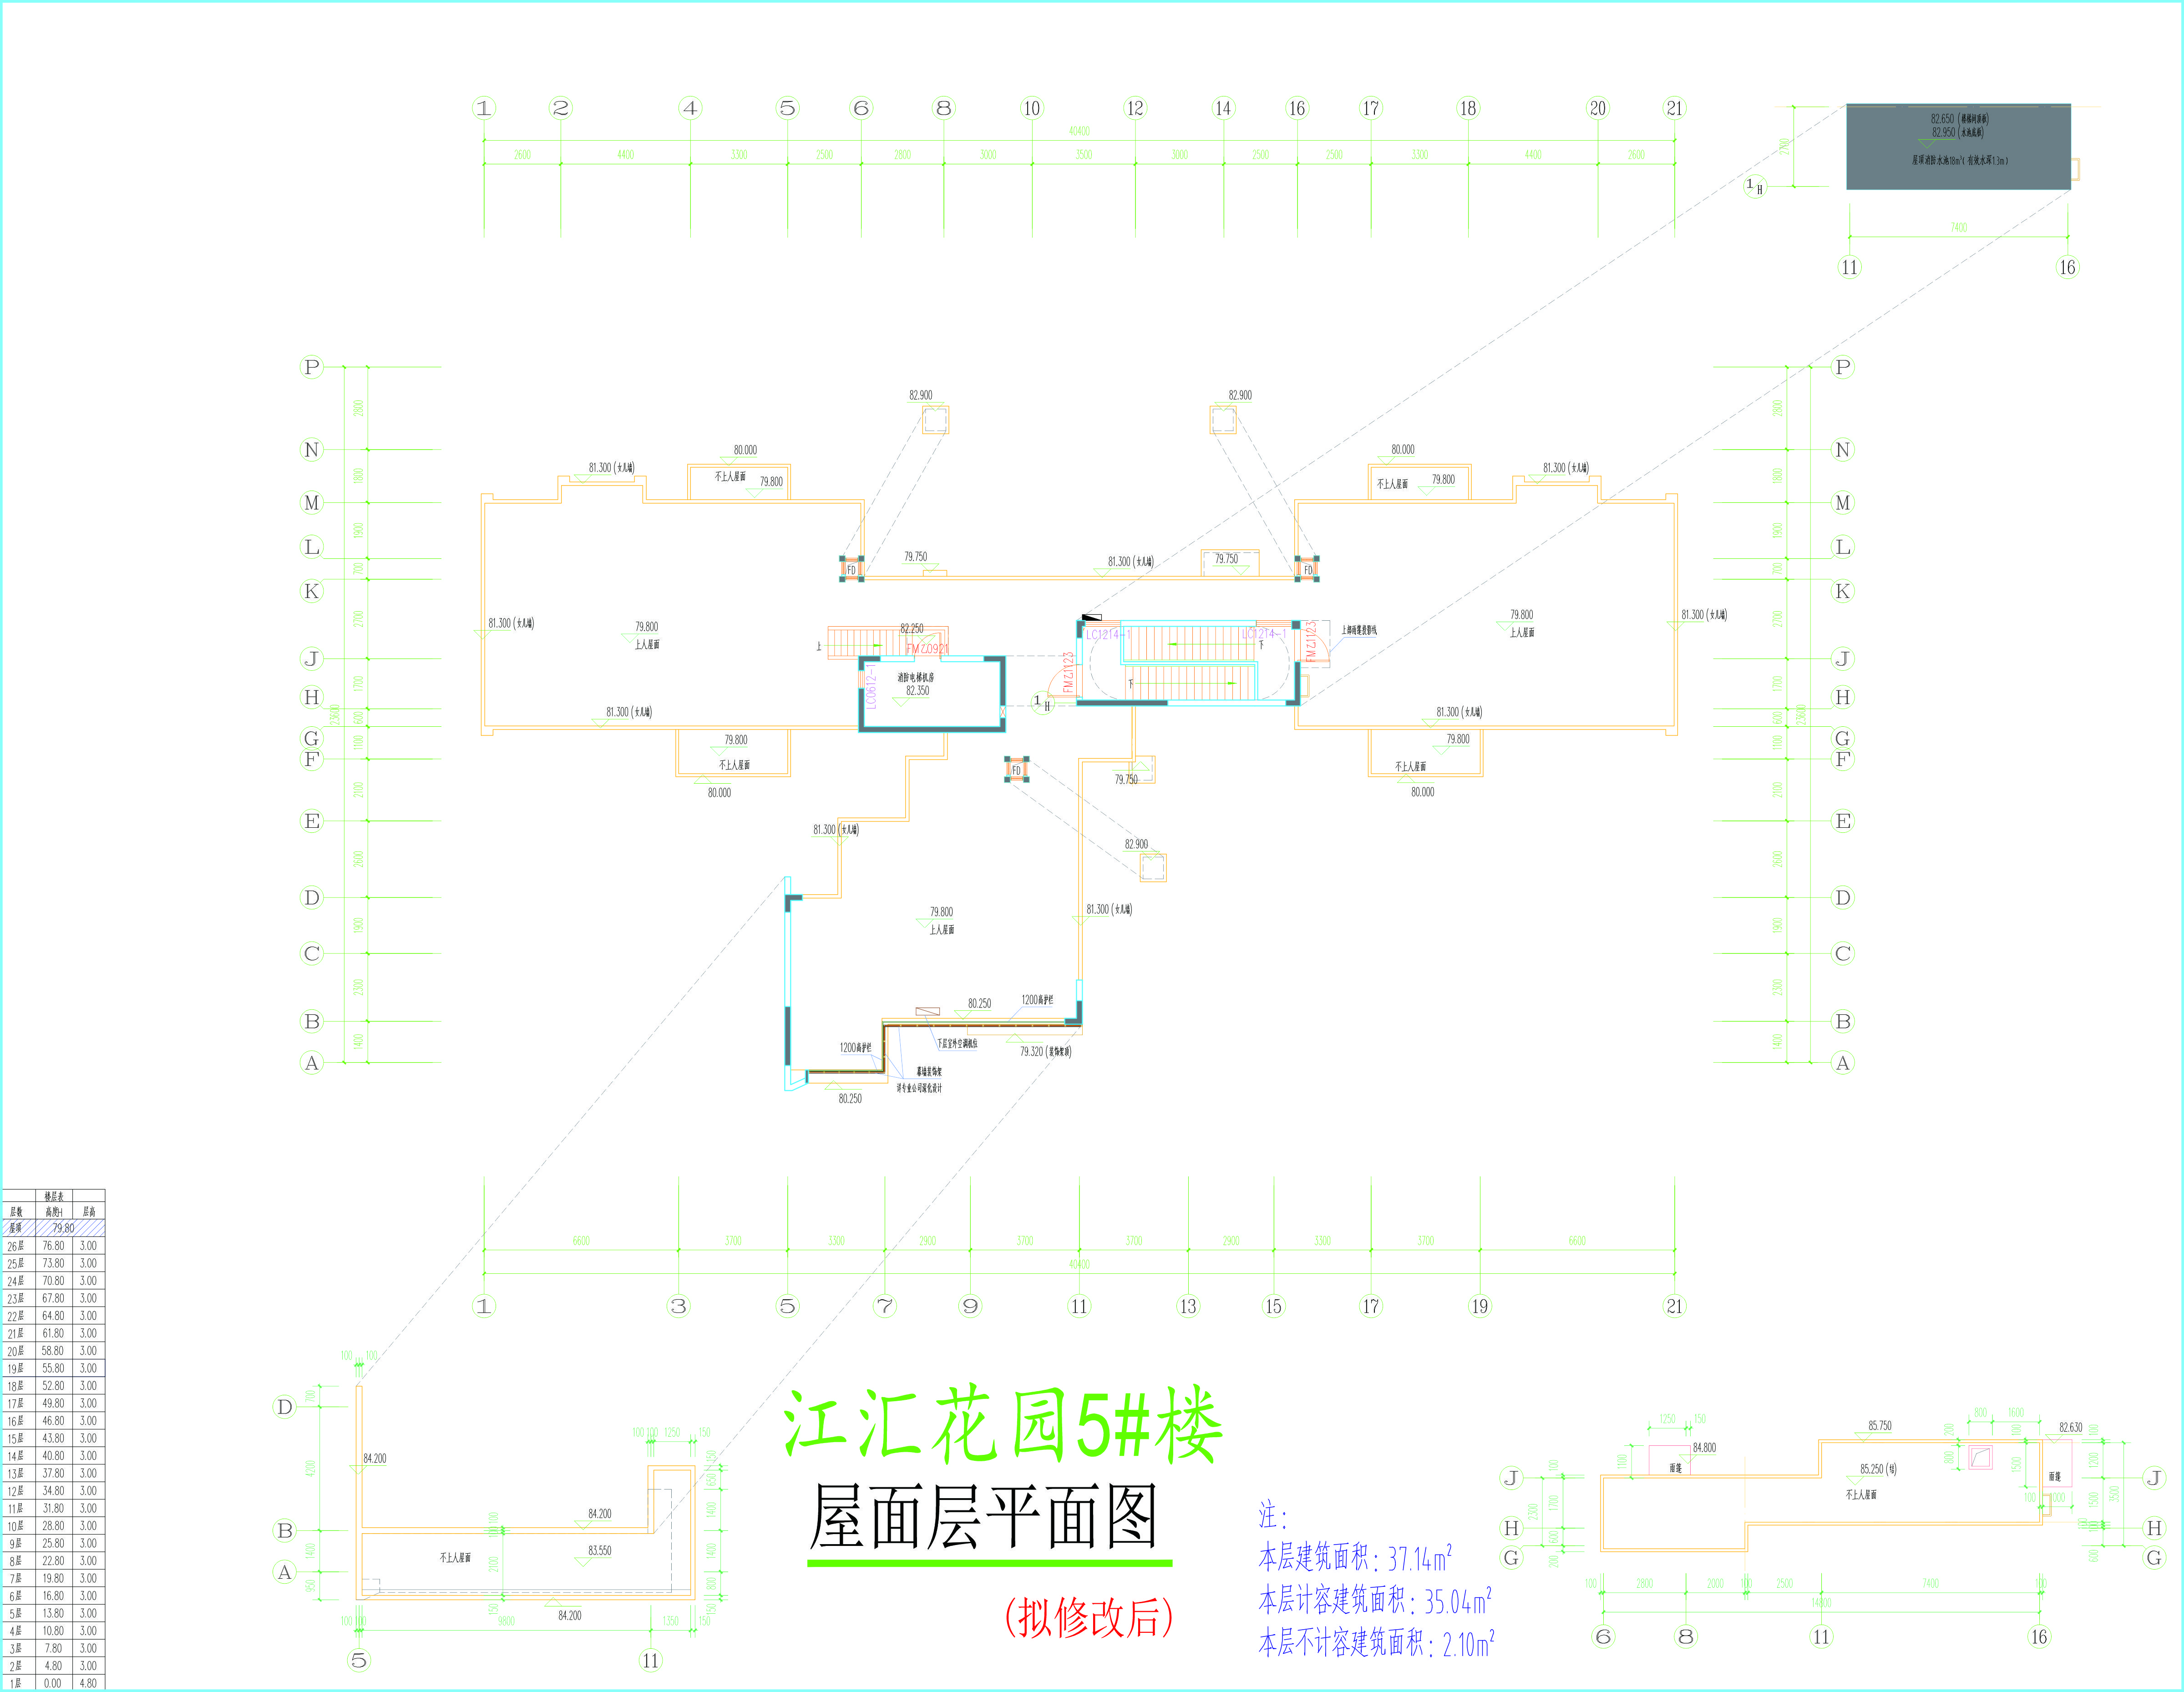Image resolution: width=2184 pixels, height=1692 pixels.
Task: Click axis bubble 9 in the main plan
Action: pyautogui.click(x=970, y=1306)
